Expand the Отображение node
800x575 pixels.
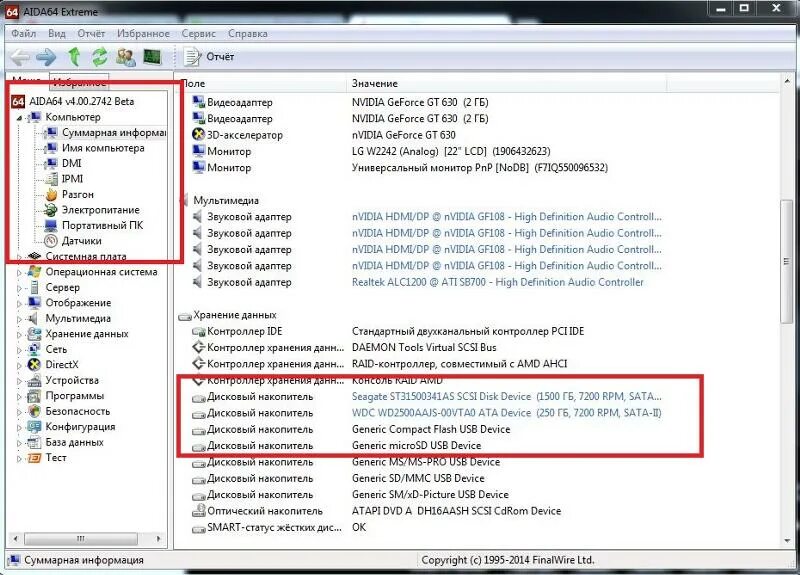point(19,304)
